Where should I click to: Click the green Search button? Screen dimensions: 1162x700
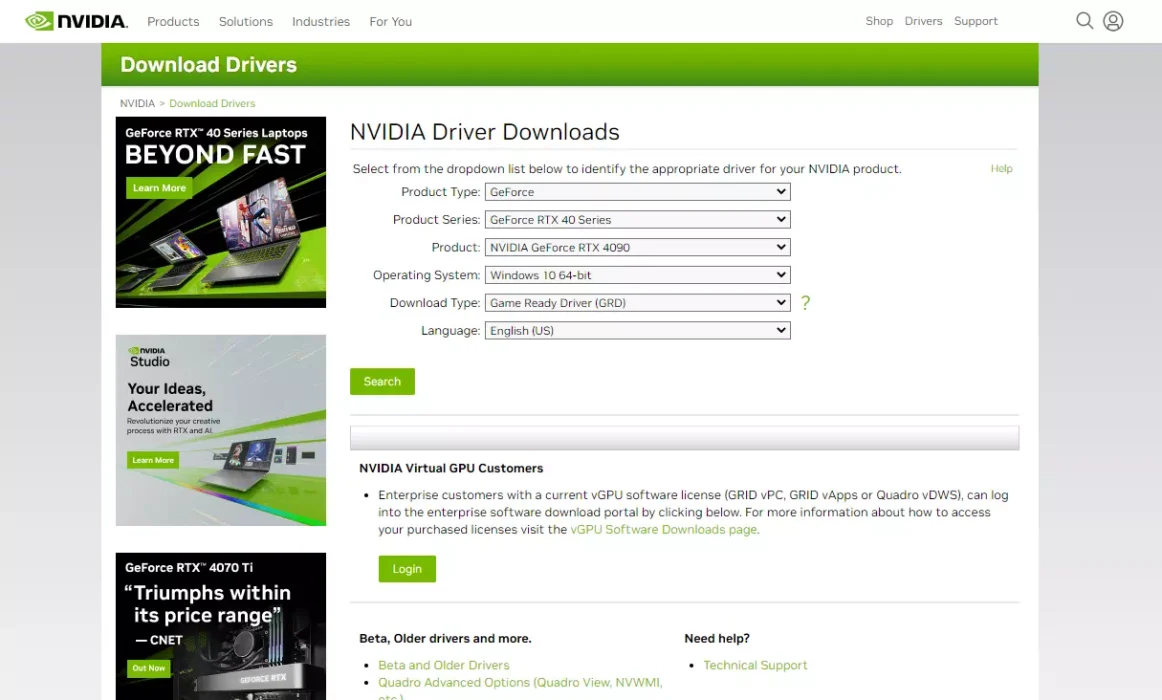tap(382, 381)
